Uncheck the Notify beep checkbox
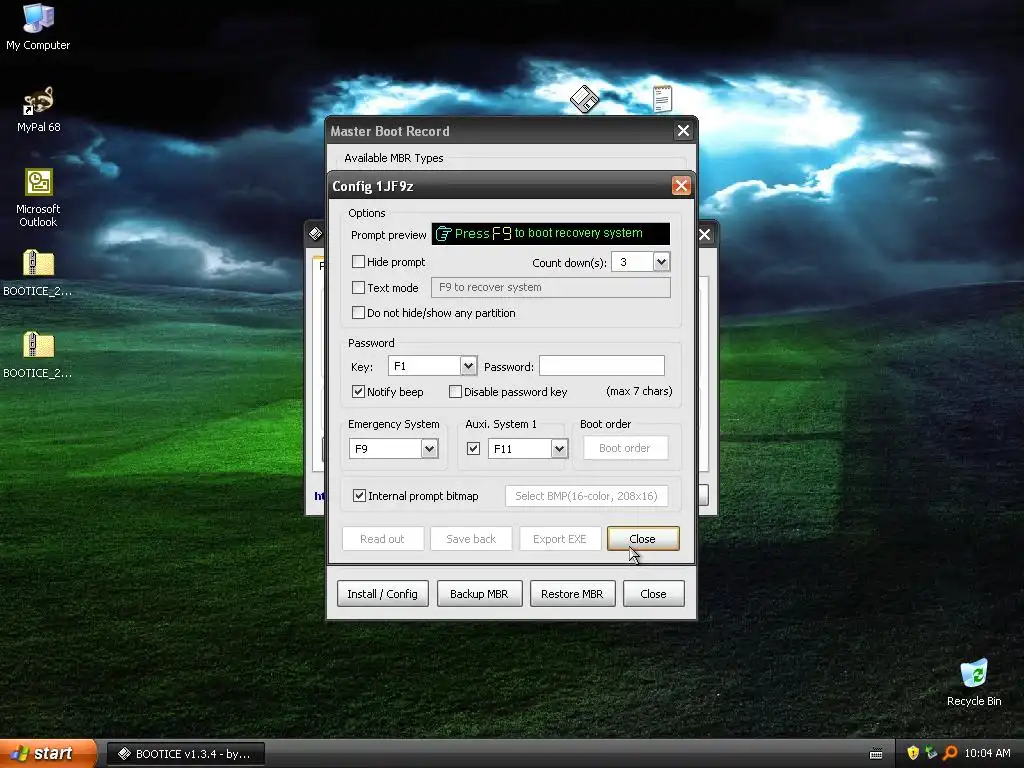Screen dimensions: 1024x768 tap(359, 392)
